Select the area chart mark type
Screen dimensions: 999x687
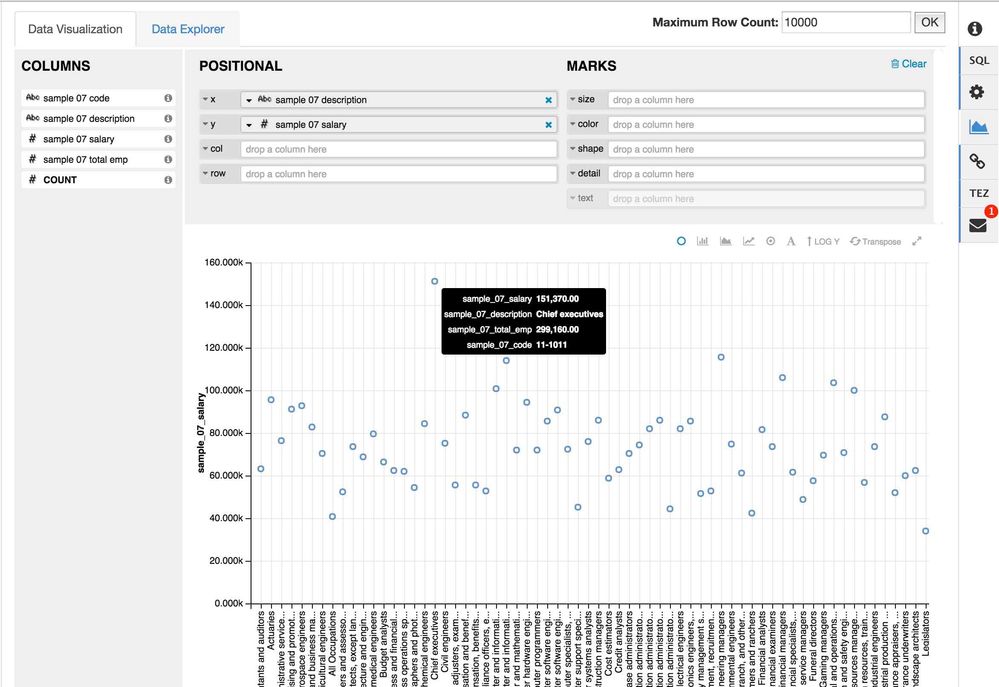726,242
